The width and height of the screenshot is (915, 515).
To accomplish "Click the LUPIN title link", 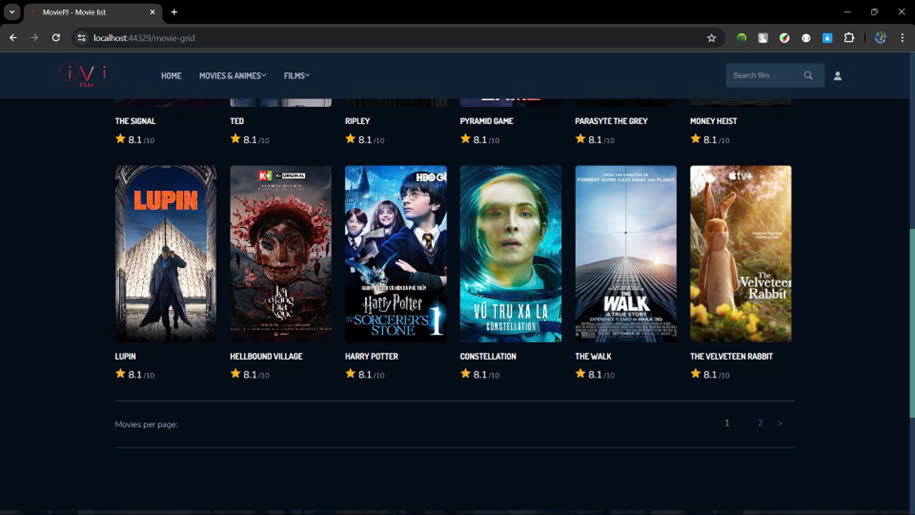I will [125, 356].
